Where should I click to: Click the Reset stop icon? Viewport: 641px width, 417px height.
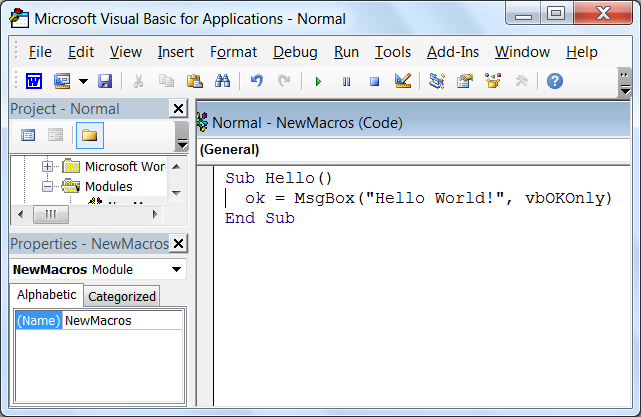point(374,81)
